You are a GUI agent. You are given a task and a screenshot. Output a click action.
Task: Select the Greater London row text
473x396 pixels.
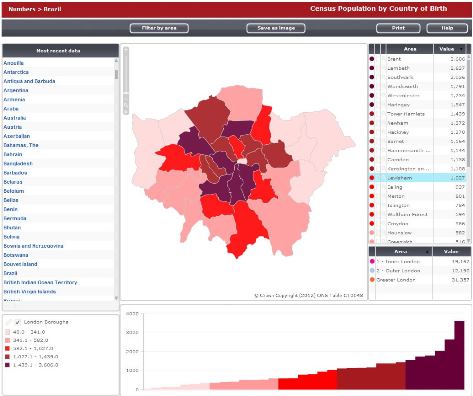coord(396,280)
